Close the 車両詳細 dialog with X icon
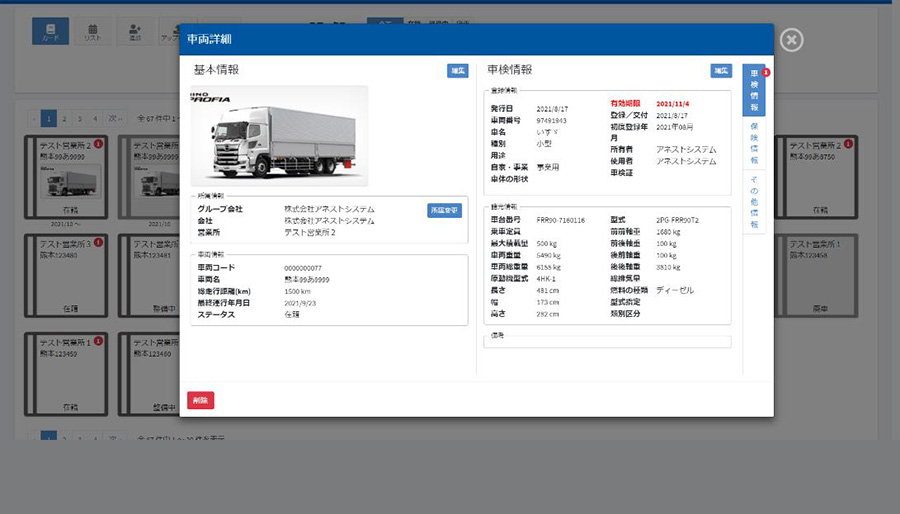This screenshot has width=900, height=514. (x=791, y=39)
